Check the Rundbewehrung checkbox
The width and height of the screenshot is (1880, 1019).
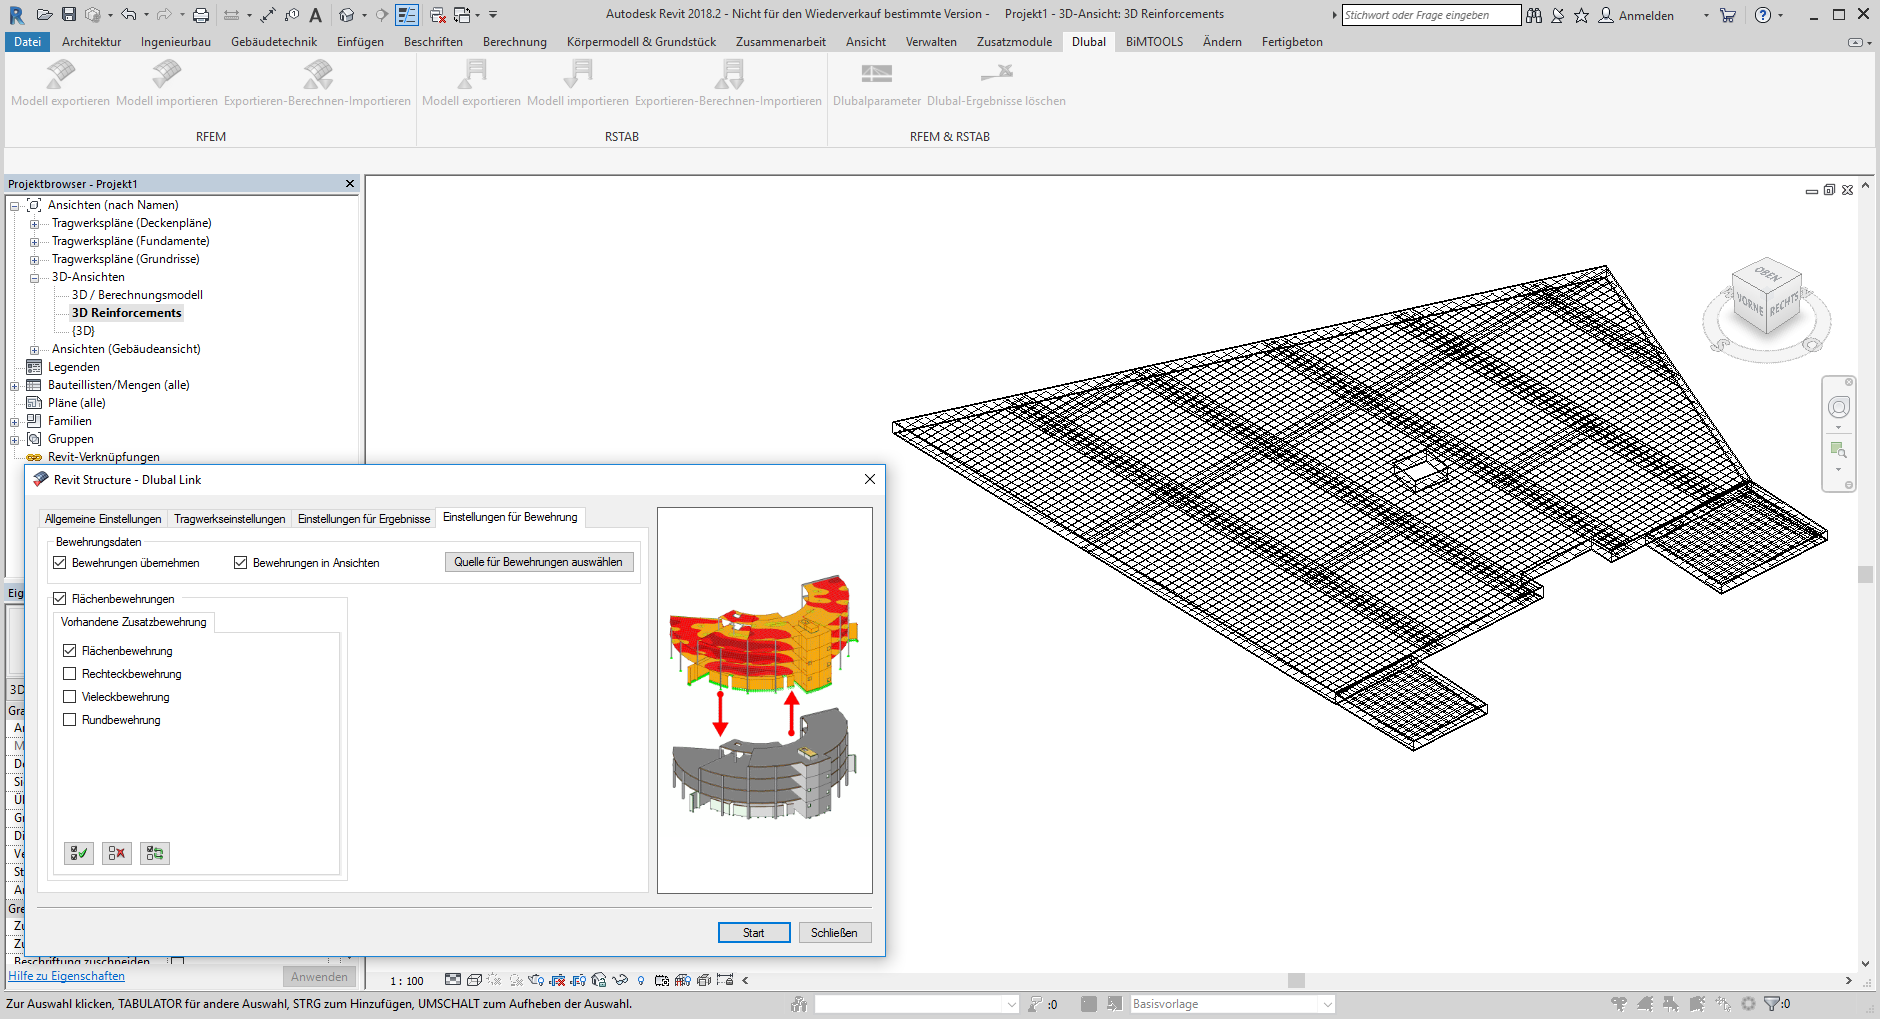[70, 720]
